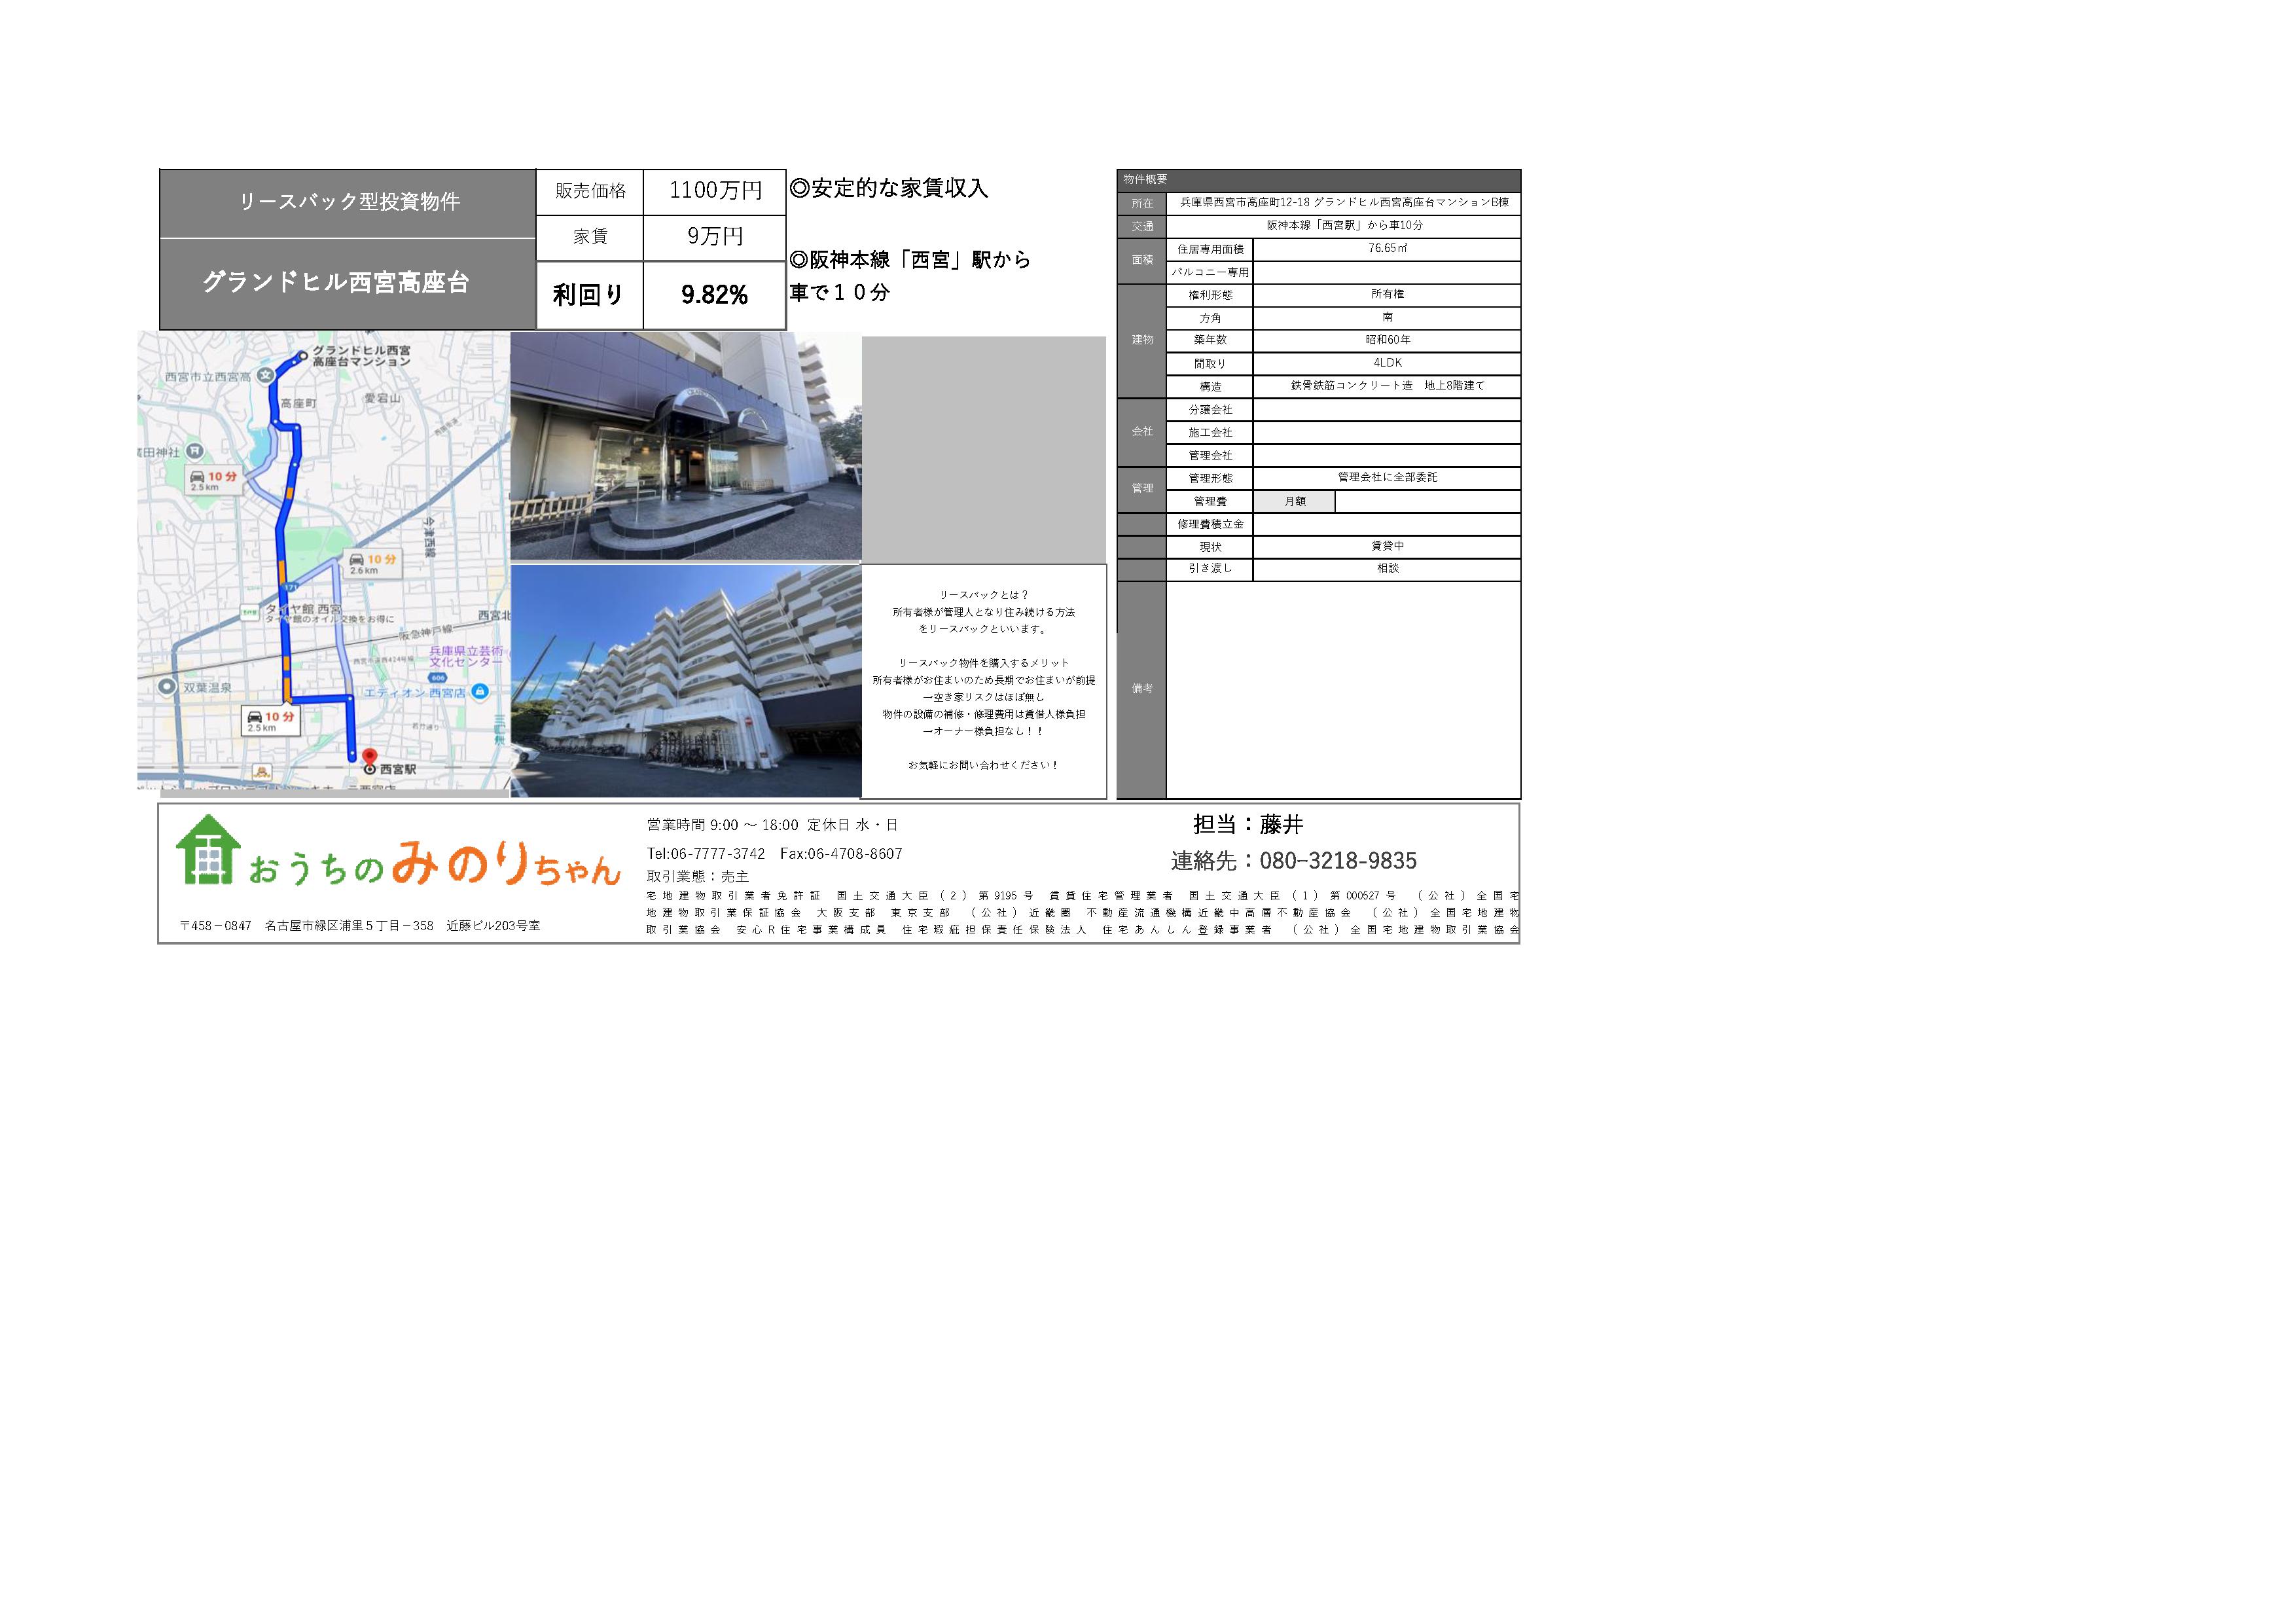The image size is (2296, 1624).
Task: Click the contact phone number 080-3218-9835
Action: click(1337, 861)
